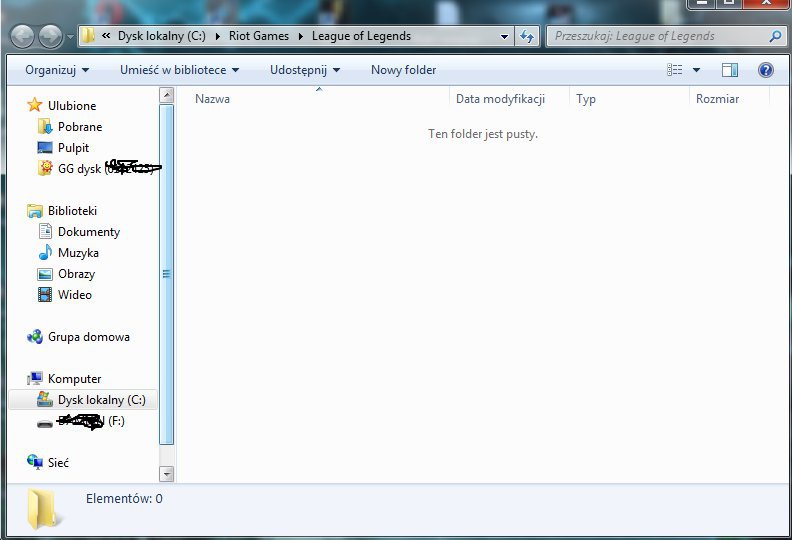Screen dimensions: 792x540
Task: Click the folder icon in address bar
Action: coord(88,36)
